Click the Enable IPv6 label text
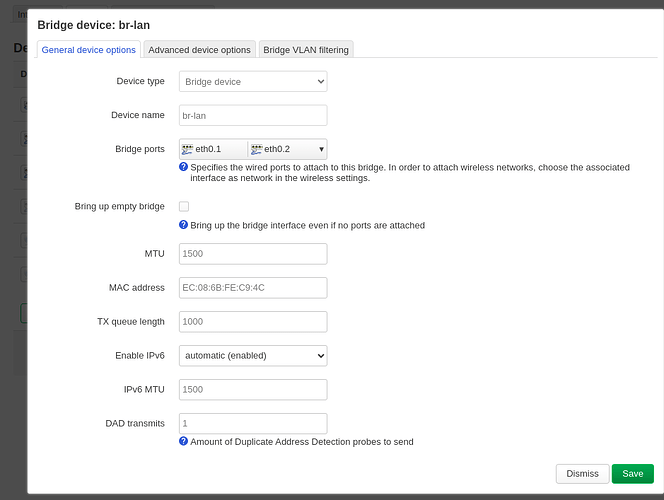 pos(140,355)
